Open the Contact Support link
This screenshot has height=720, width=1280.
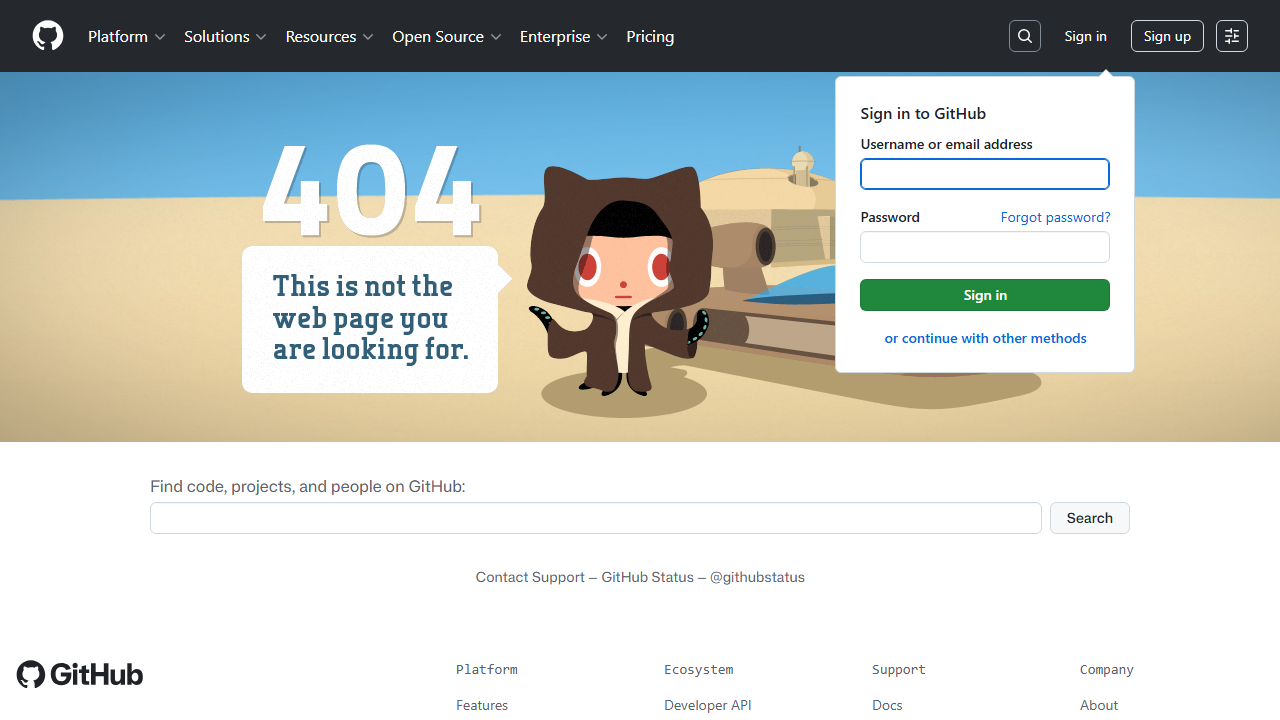pyautogui.click(x=530, y=577)
